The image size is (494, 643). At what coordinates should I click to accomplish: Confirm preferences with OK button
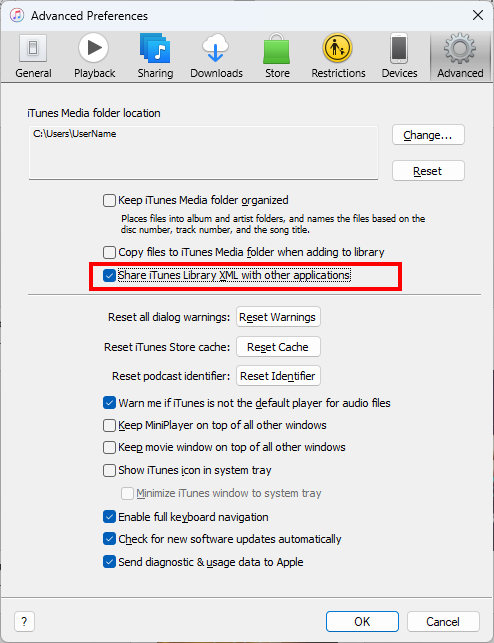(362, 622)
